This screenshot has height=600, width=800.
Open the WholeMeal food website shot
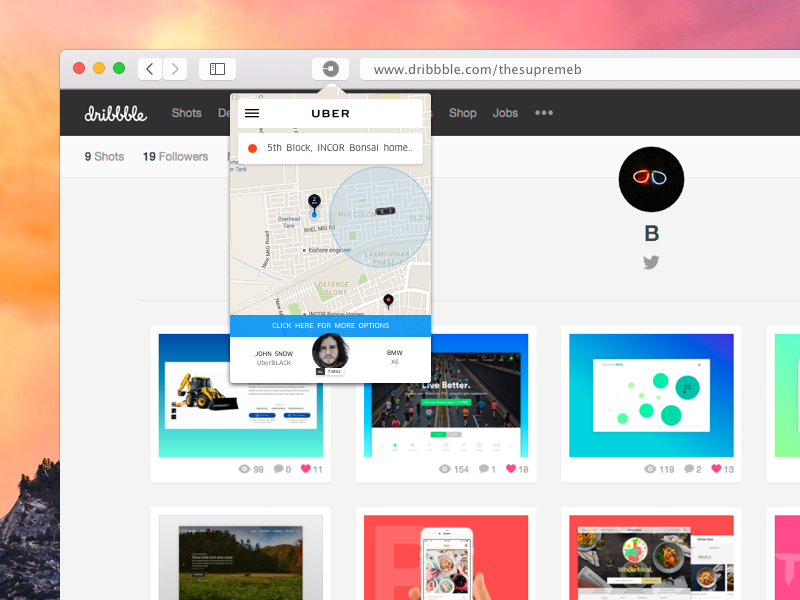coord(651,558)
